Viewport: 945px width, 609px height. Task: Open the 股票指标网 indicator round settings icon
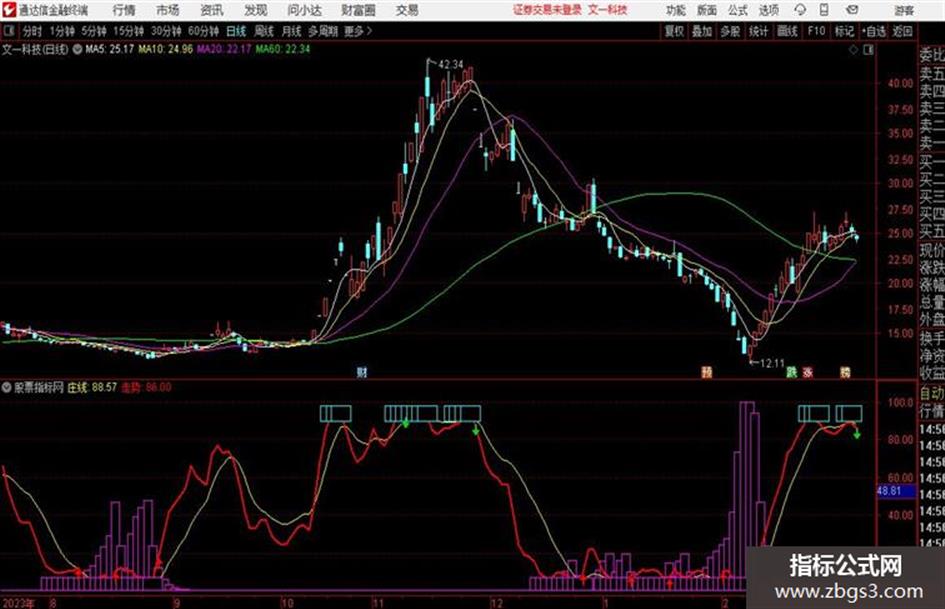[x=7, y=387]
